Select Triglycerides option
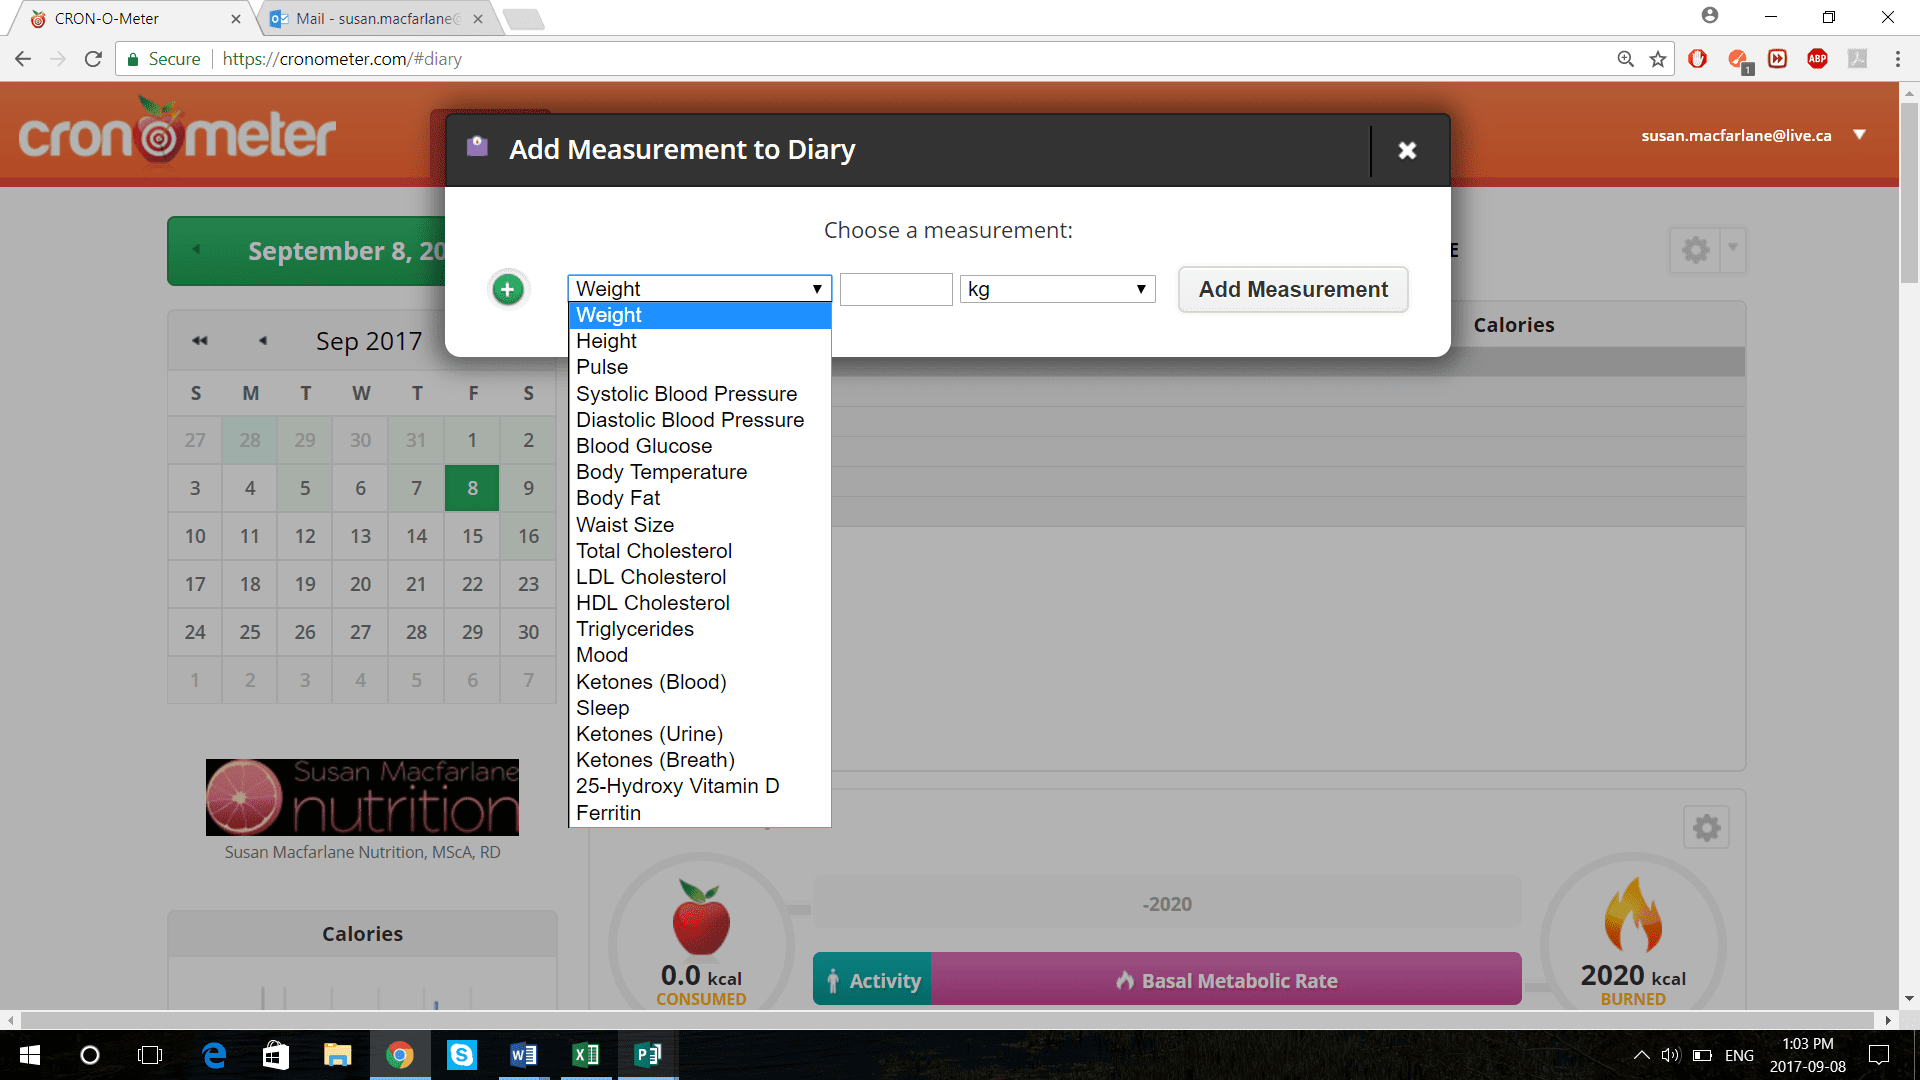Image resolution: width=1920 pixels, height=1080 pixels. pyautogui.click(x=699, y=629)
